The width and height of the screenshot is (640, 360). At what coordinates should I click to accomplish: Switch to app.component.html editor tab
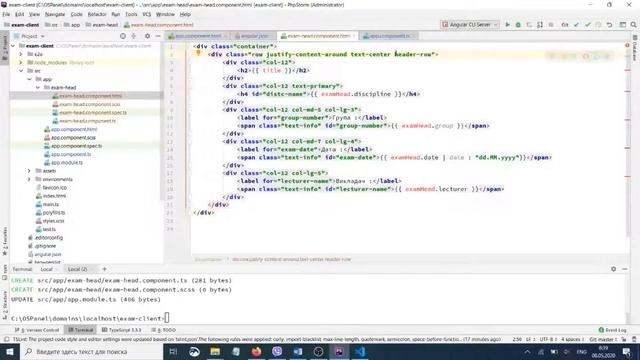click(x=198, y=36)
